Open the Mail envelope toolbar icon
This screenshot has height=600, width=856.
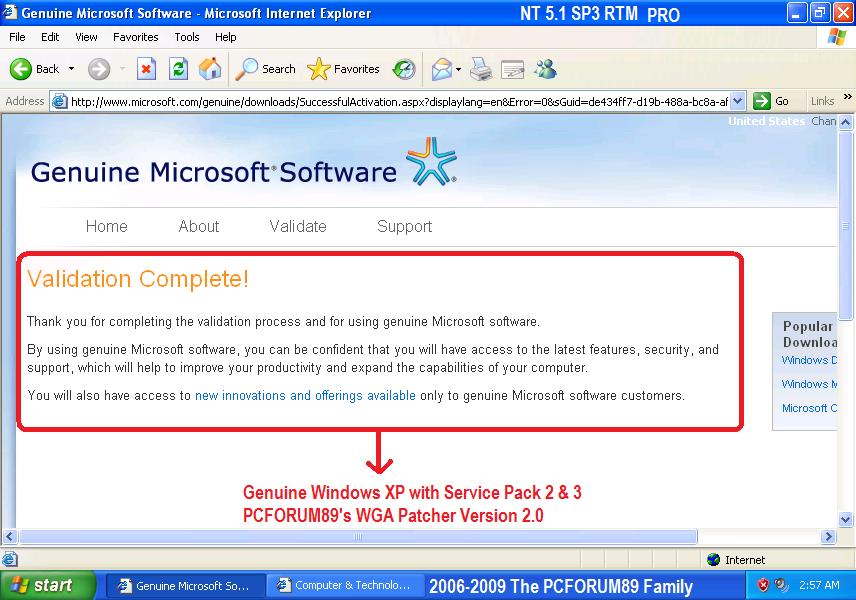coord(442,69)
